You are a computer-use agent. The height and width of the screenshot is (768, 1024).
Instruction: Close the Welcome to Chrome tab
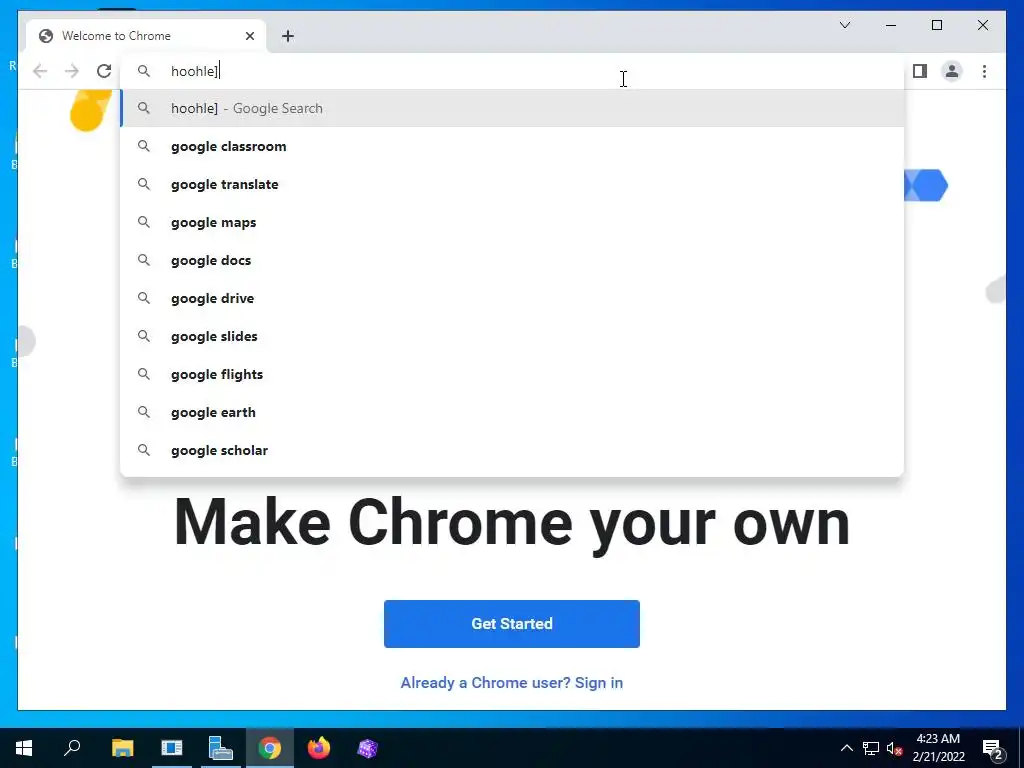point(249,36)
